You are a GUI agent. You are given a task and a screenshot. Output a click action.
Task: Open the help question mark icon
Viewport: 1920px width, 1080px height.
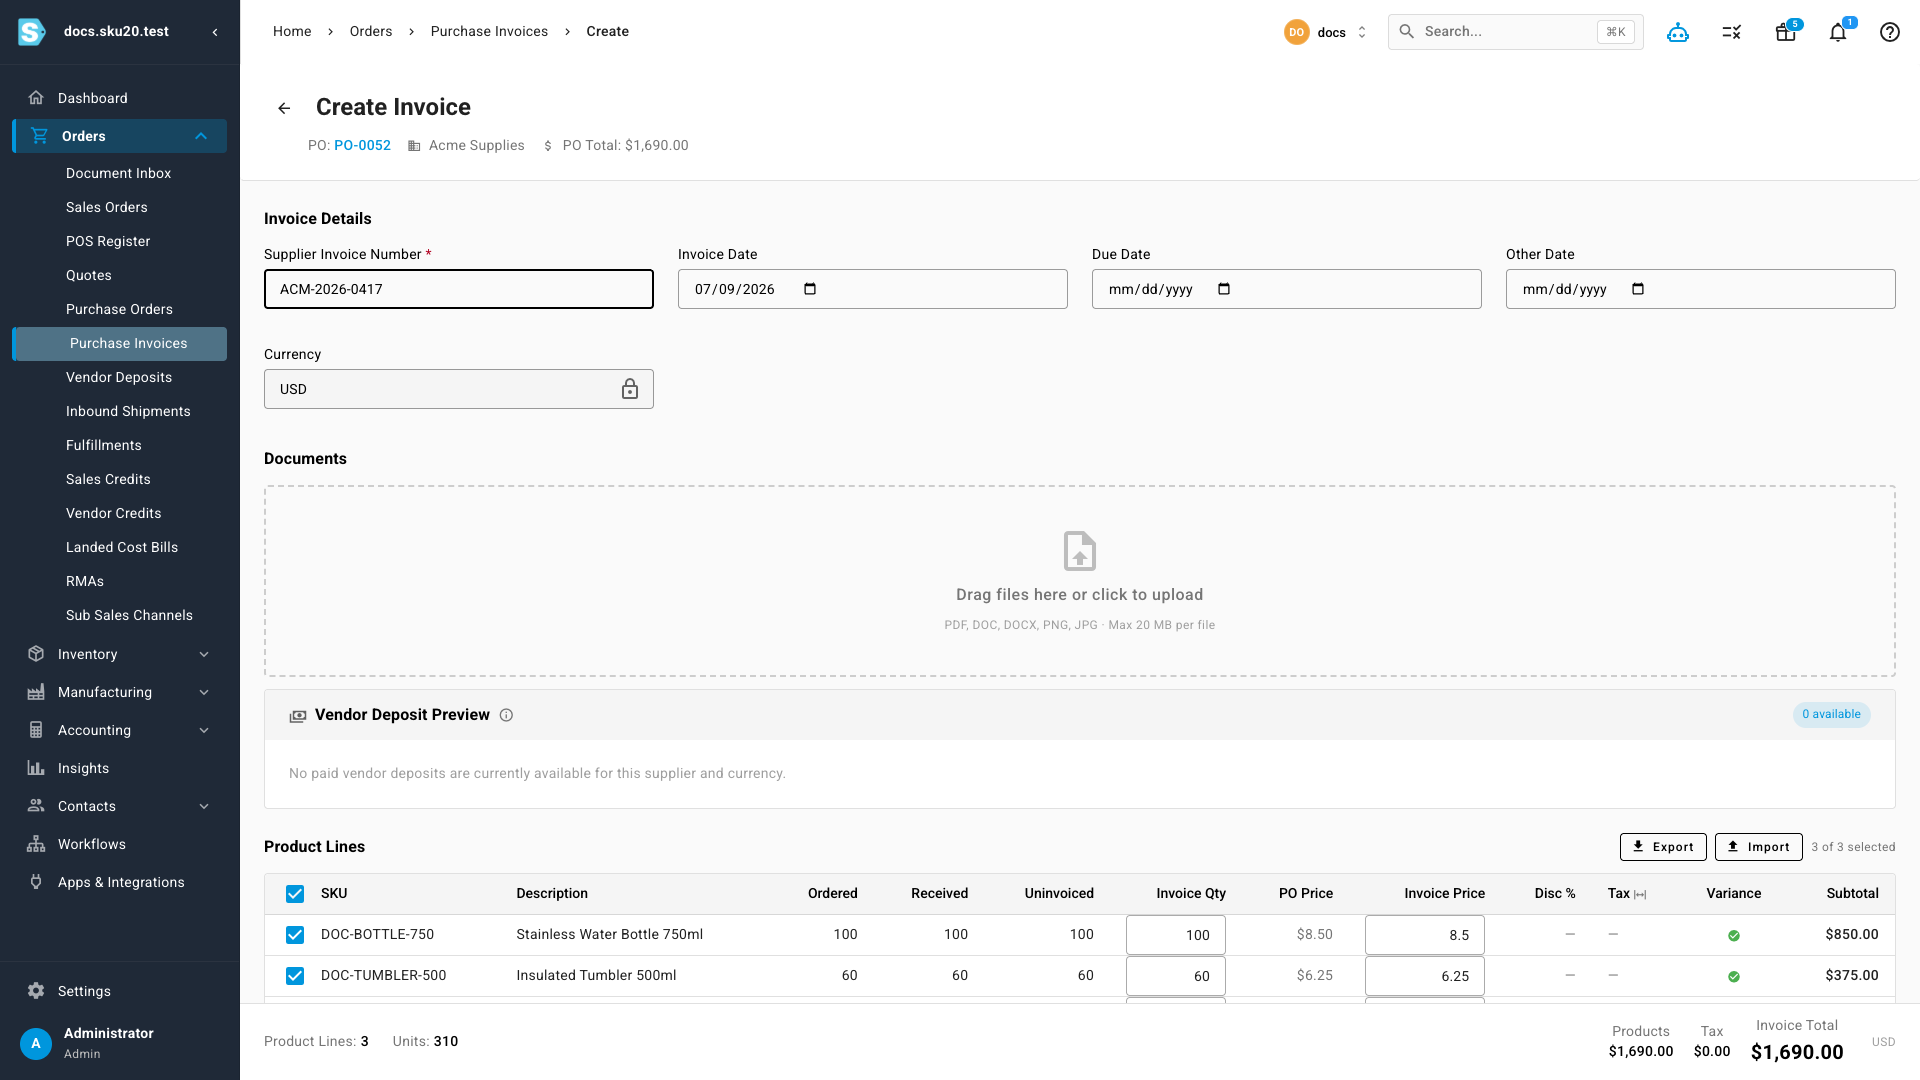1890,32
